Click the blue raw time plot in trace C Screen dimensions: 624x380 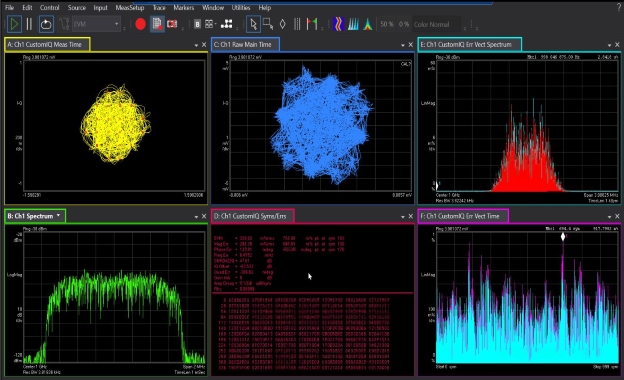coord(321,126)
